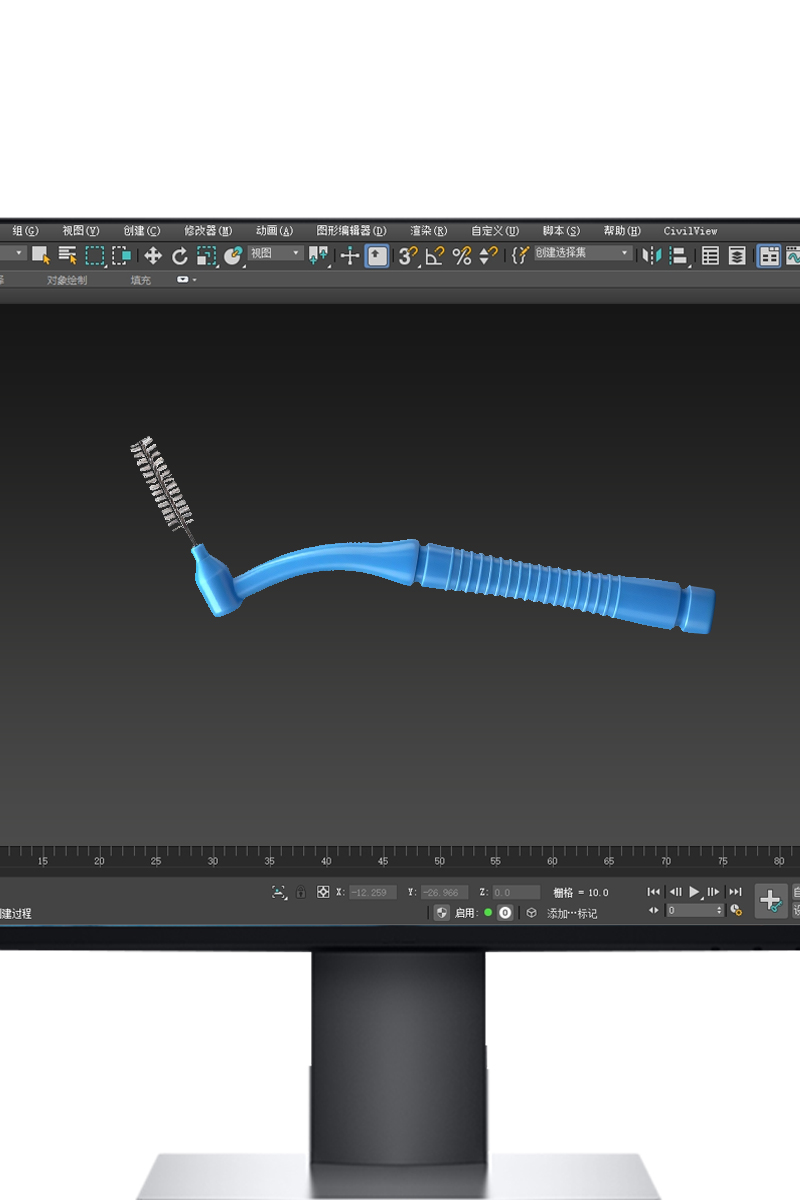Click the 添加…标记 time tag button
The image size is (800, 1200).
[571, 913]
